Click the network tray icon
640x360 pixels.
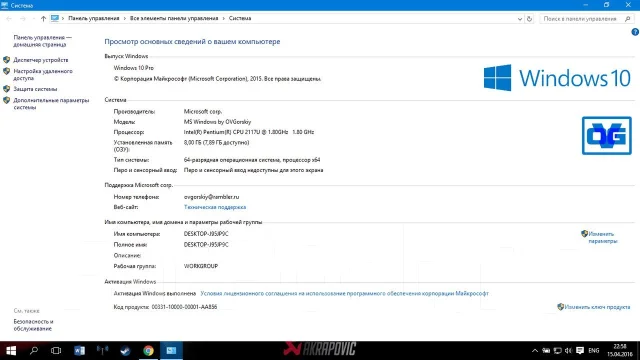point(558,351)
